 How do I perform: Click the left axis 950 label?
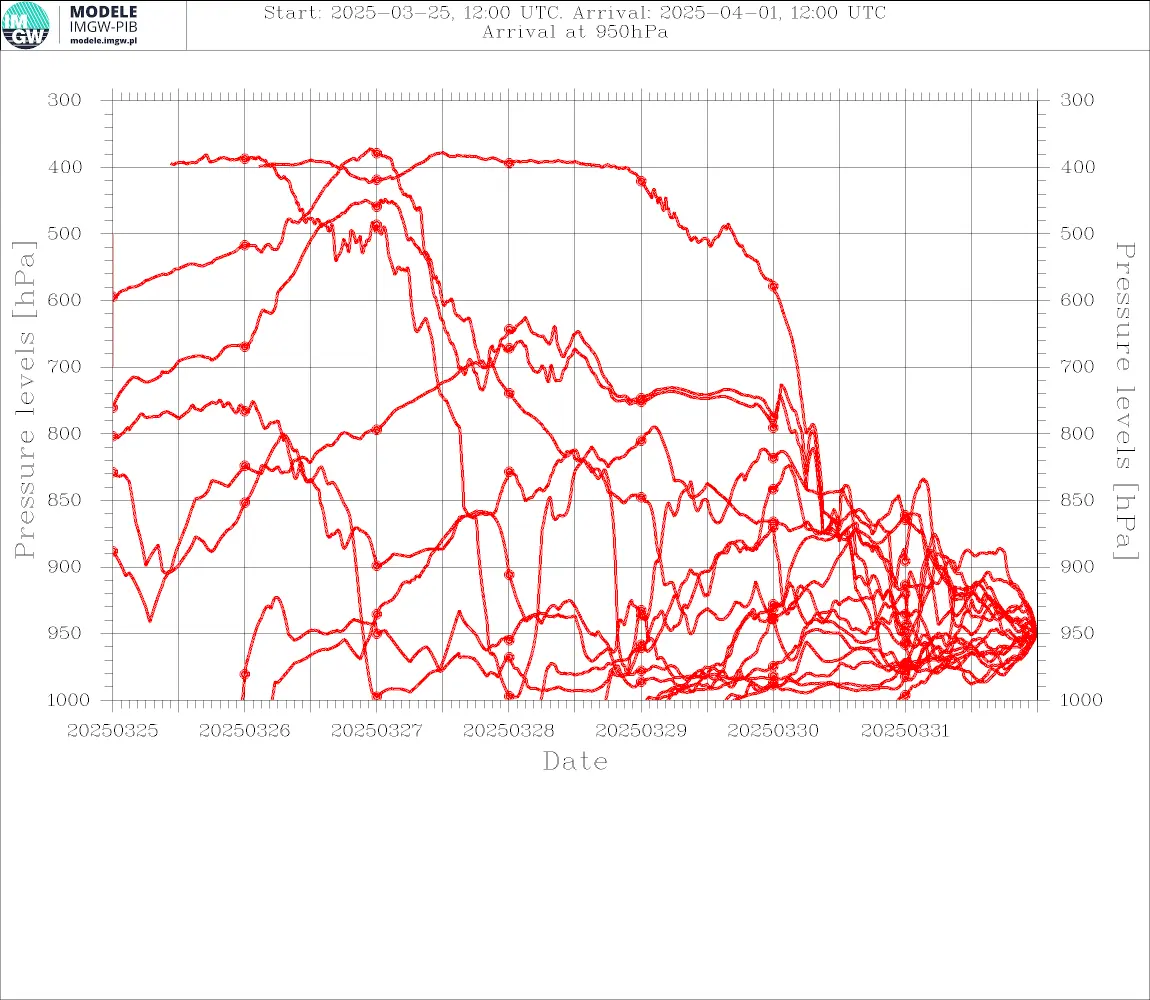(65, 632)
